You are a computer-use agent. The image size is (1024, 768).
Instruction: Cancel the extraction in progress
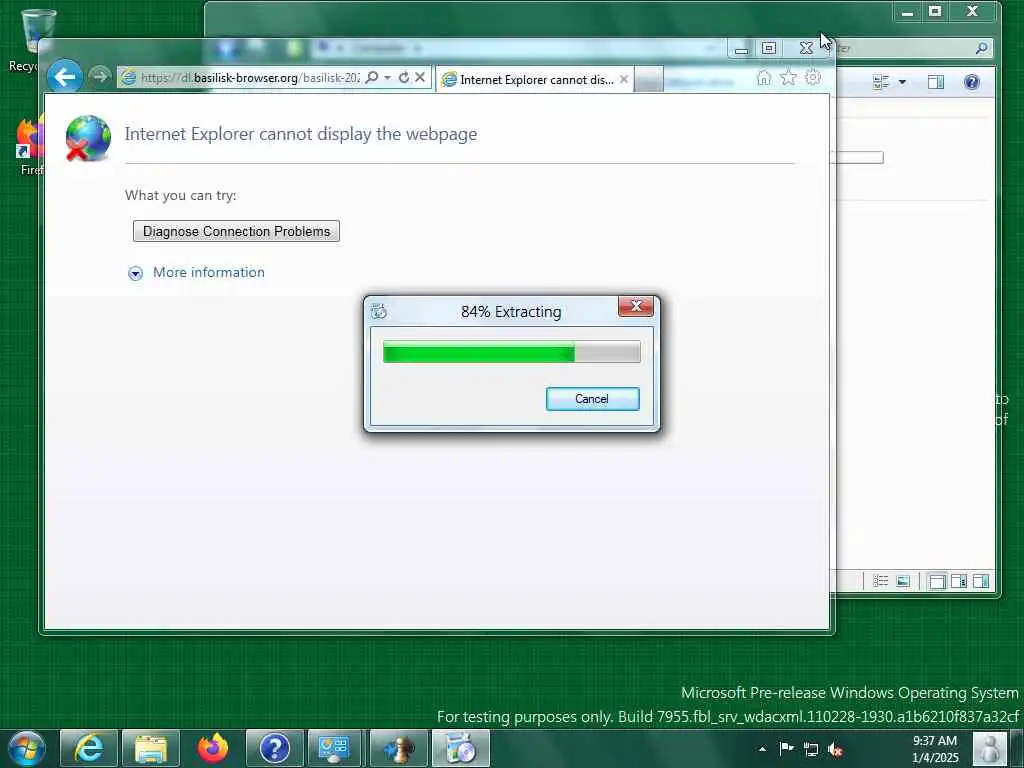point(592,399)
